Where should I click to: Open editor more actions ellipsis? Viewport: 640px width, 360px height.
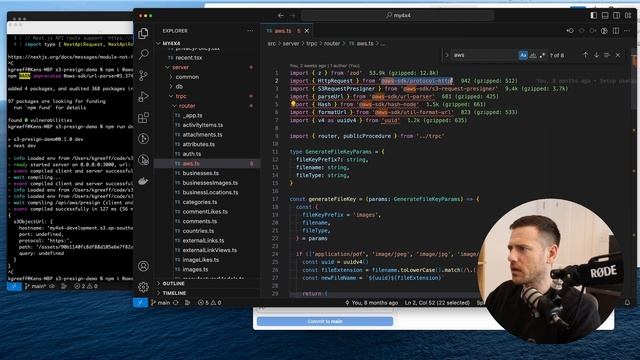[627, 31]
